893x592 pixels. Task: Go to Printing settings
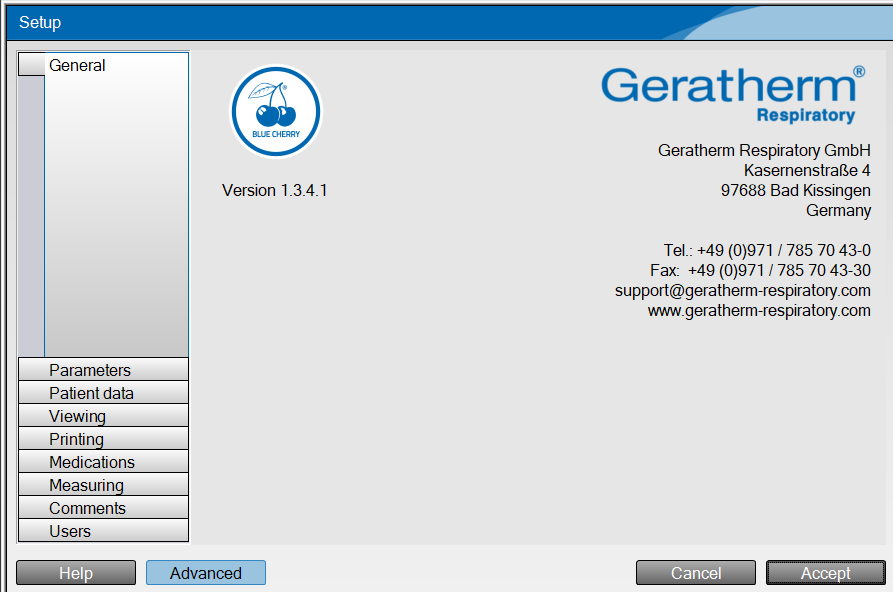coord(103,439)
